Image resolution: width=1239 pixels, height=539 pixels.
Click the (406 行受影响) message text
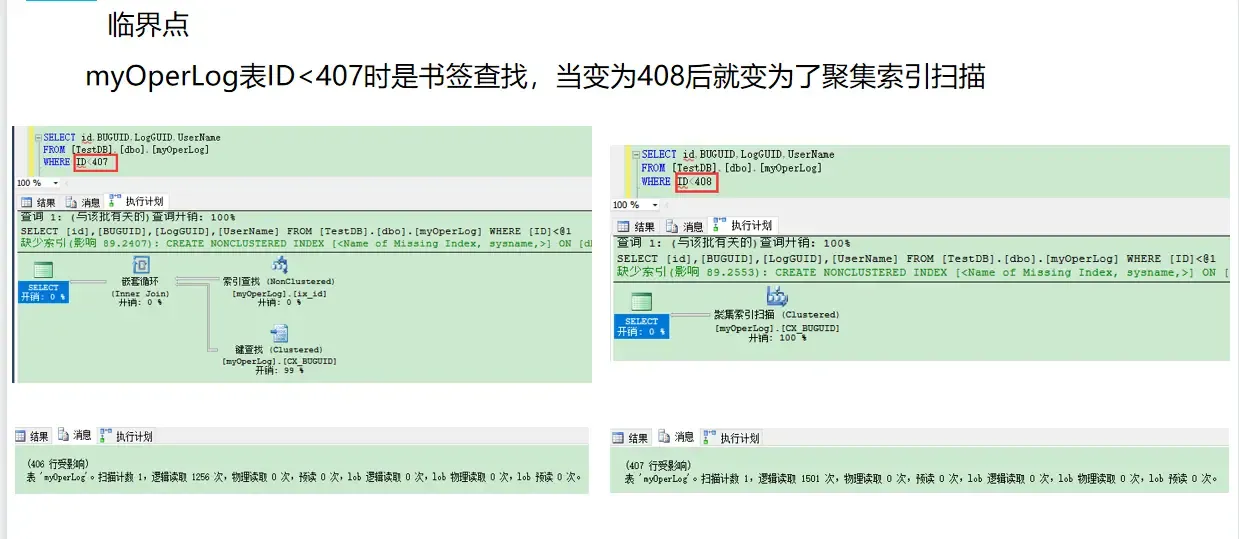click(59, 464)
